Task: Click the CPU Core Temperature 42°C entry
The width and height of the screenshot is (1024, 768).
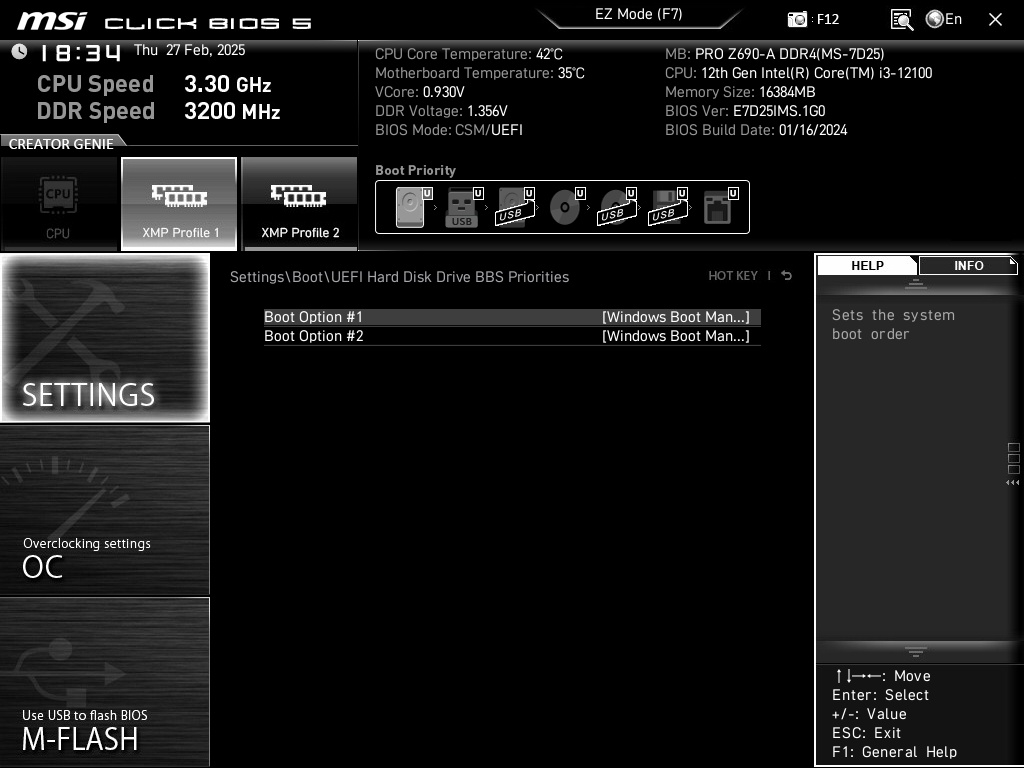Action: [x=469, y=54]
